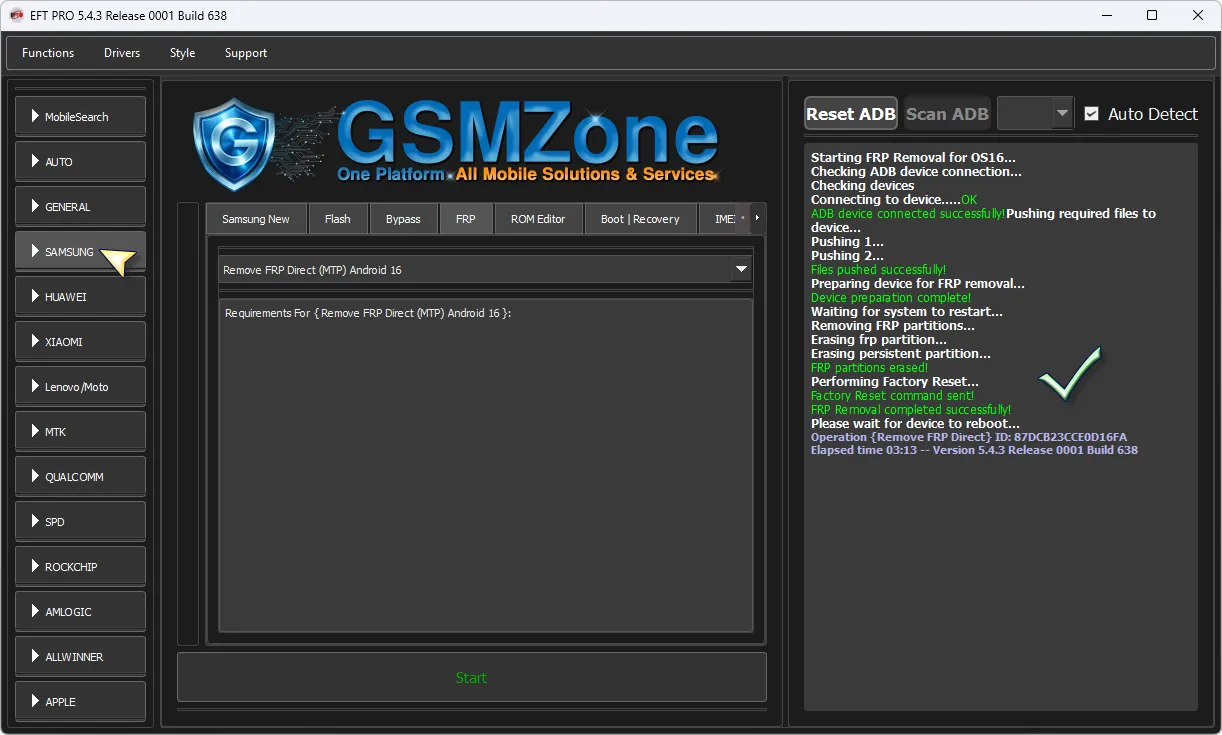Image resolution: width=1222 pixels, height=735 pixels.
Task: Click the triangle icon next to HUAWEI
Action: [35, 297]
